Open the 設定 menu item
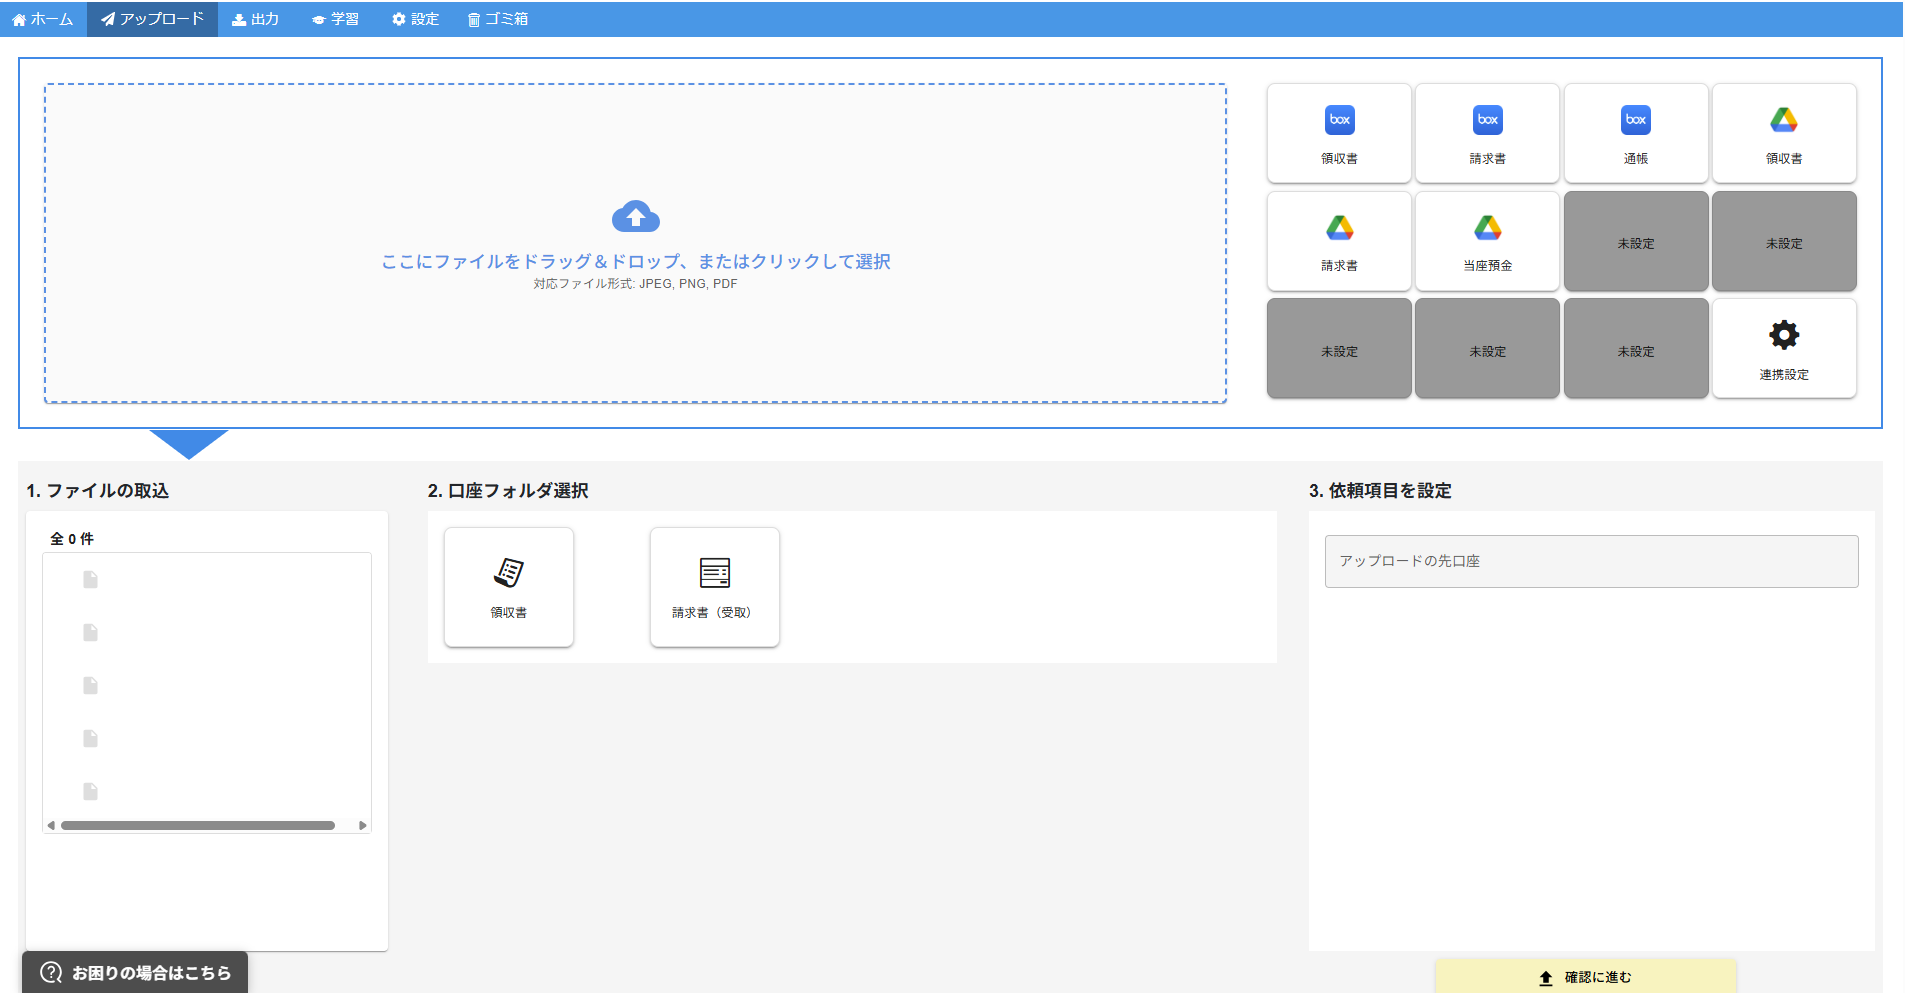The width and height of the screenshot is (1905, 993). [415, 19]
